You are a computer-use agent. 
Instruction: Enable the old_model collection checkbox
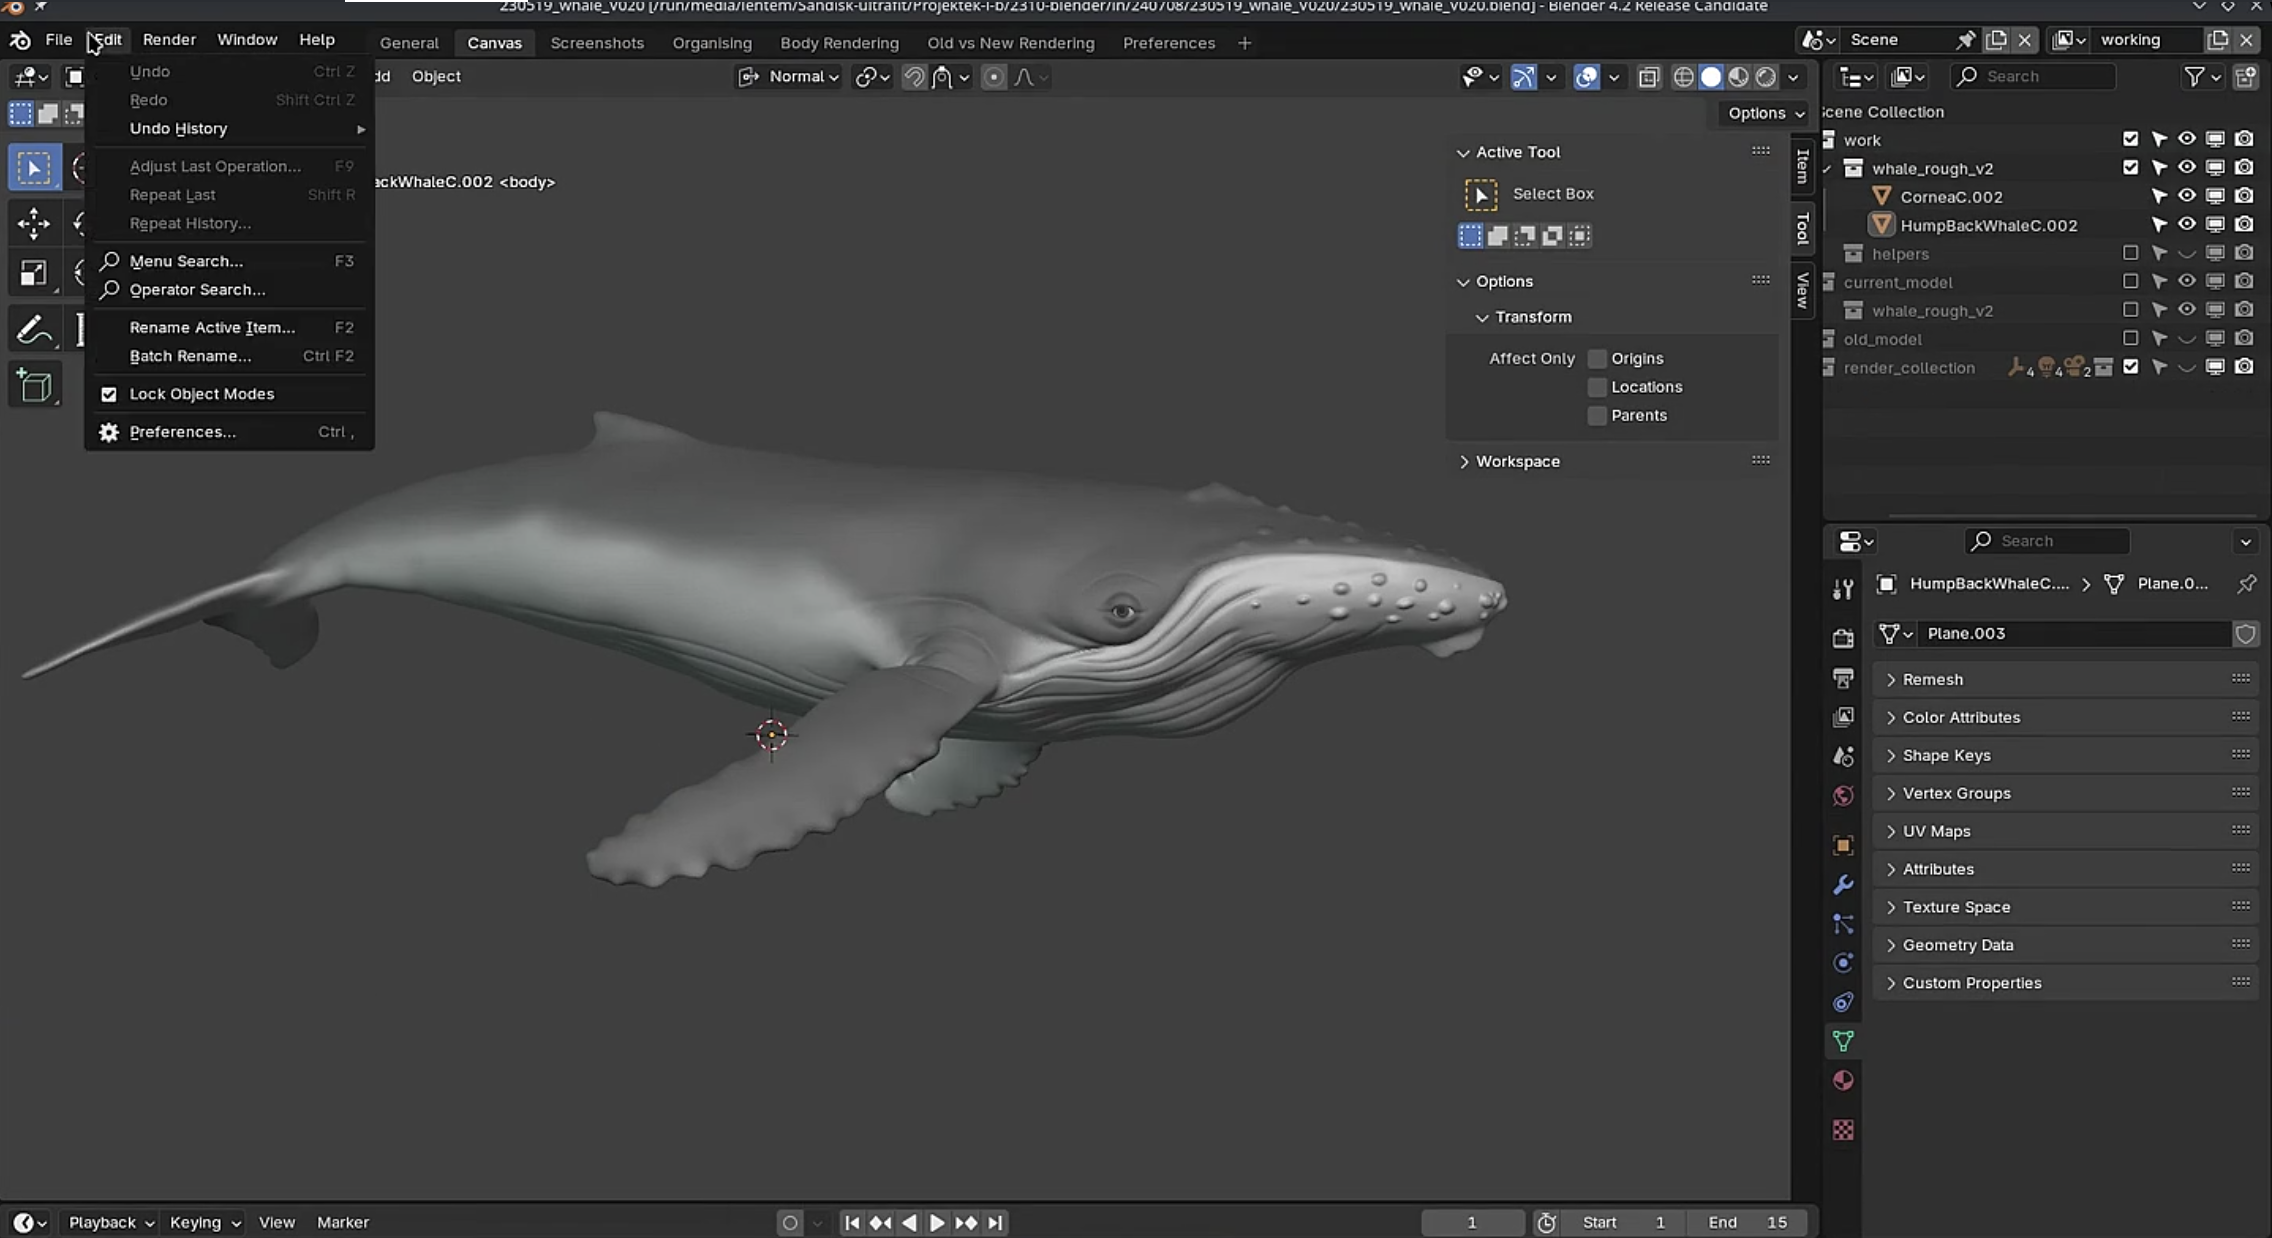pos(2130,338)
